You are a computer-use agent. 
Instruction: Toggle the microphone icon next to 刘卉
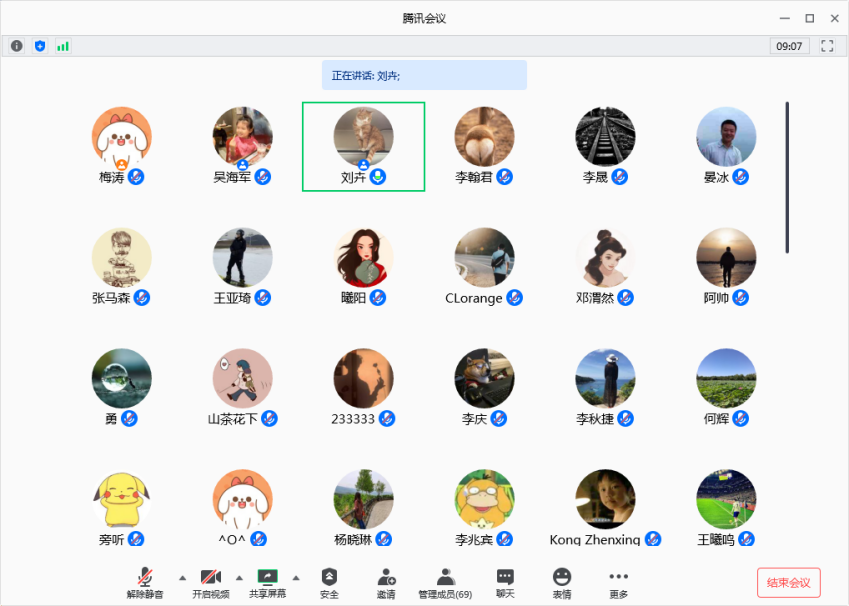(378, 177)
